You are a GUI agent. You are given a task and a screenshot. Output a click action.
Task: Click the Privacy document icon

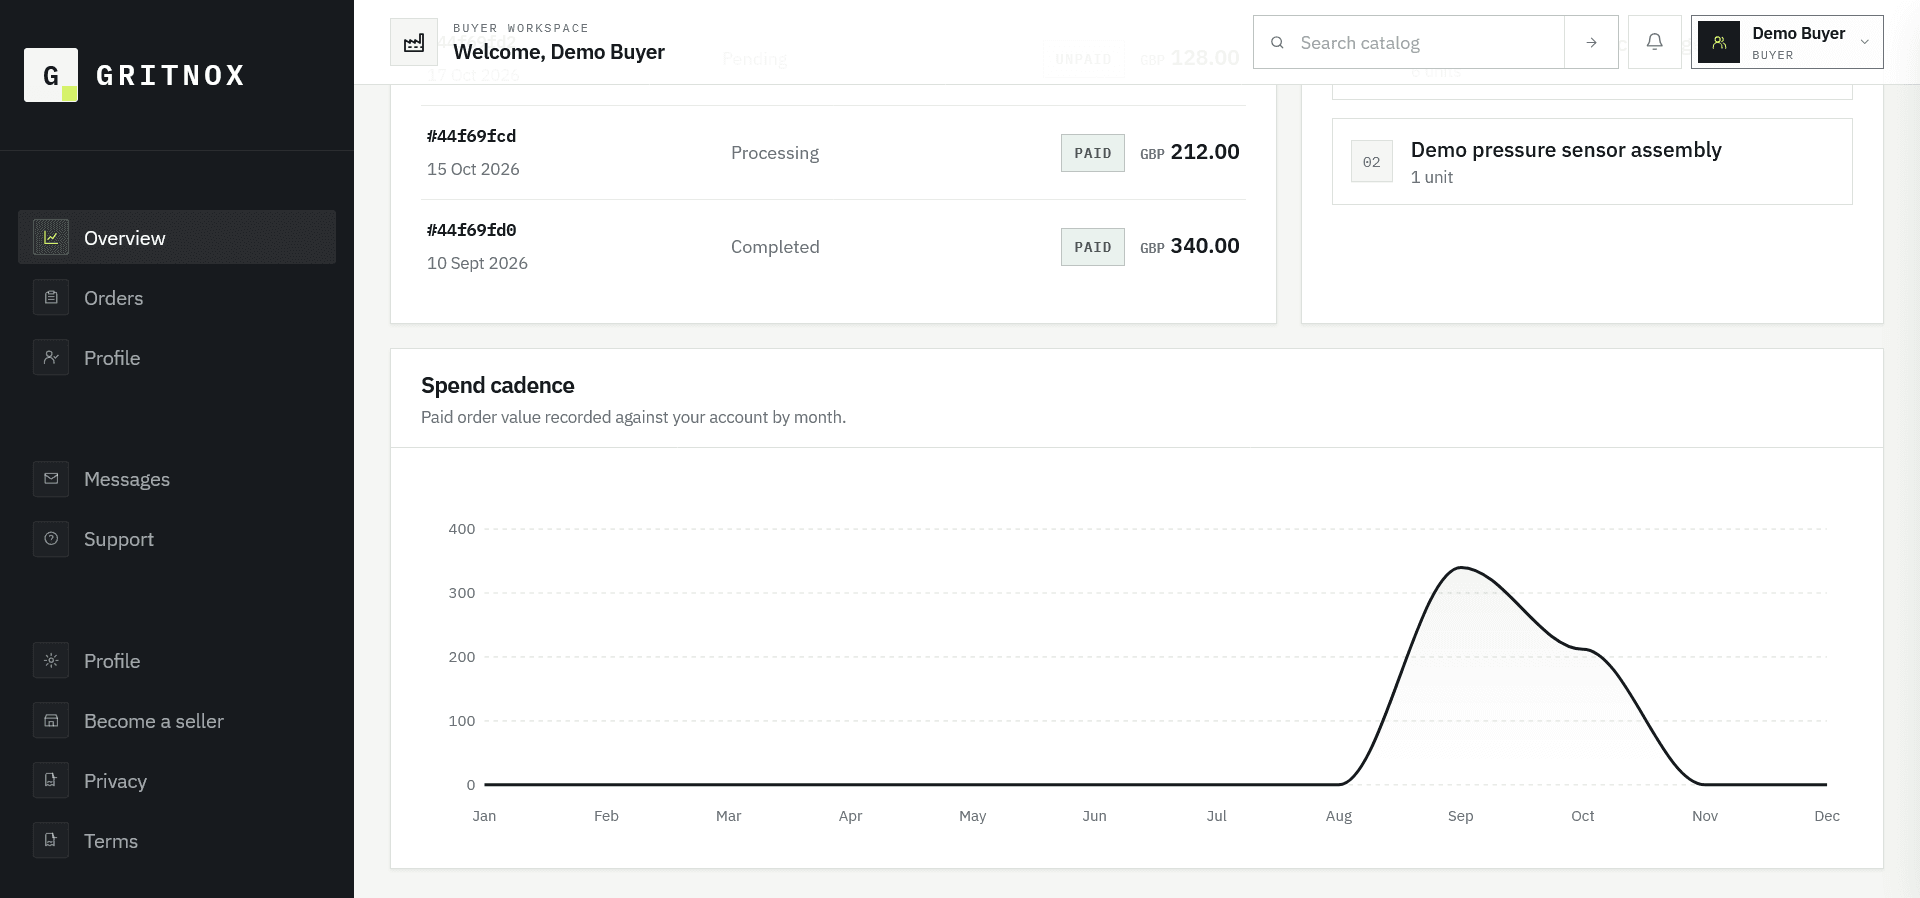(x=51, y=780)
